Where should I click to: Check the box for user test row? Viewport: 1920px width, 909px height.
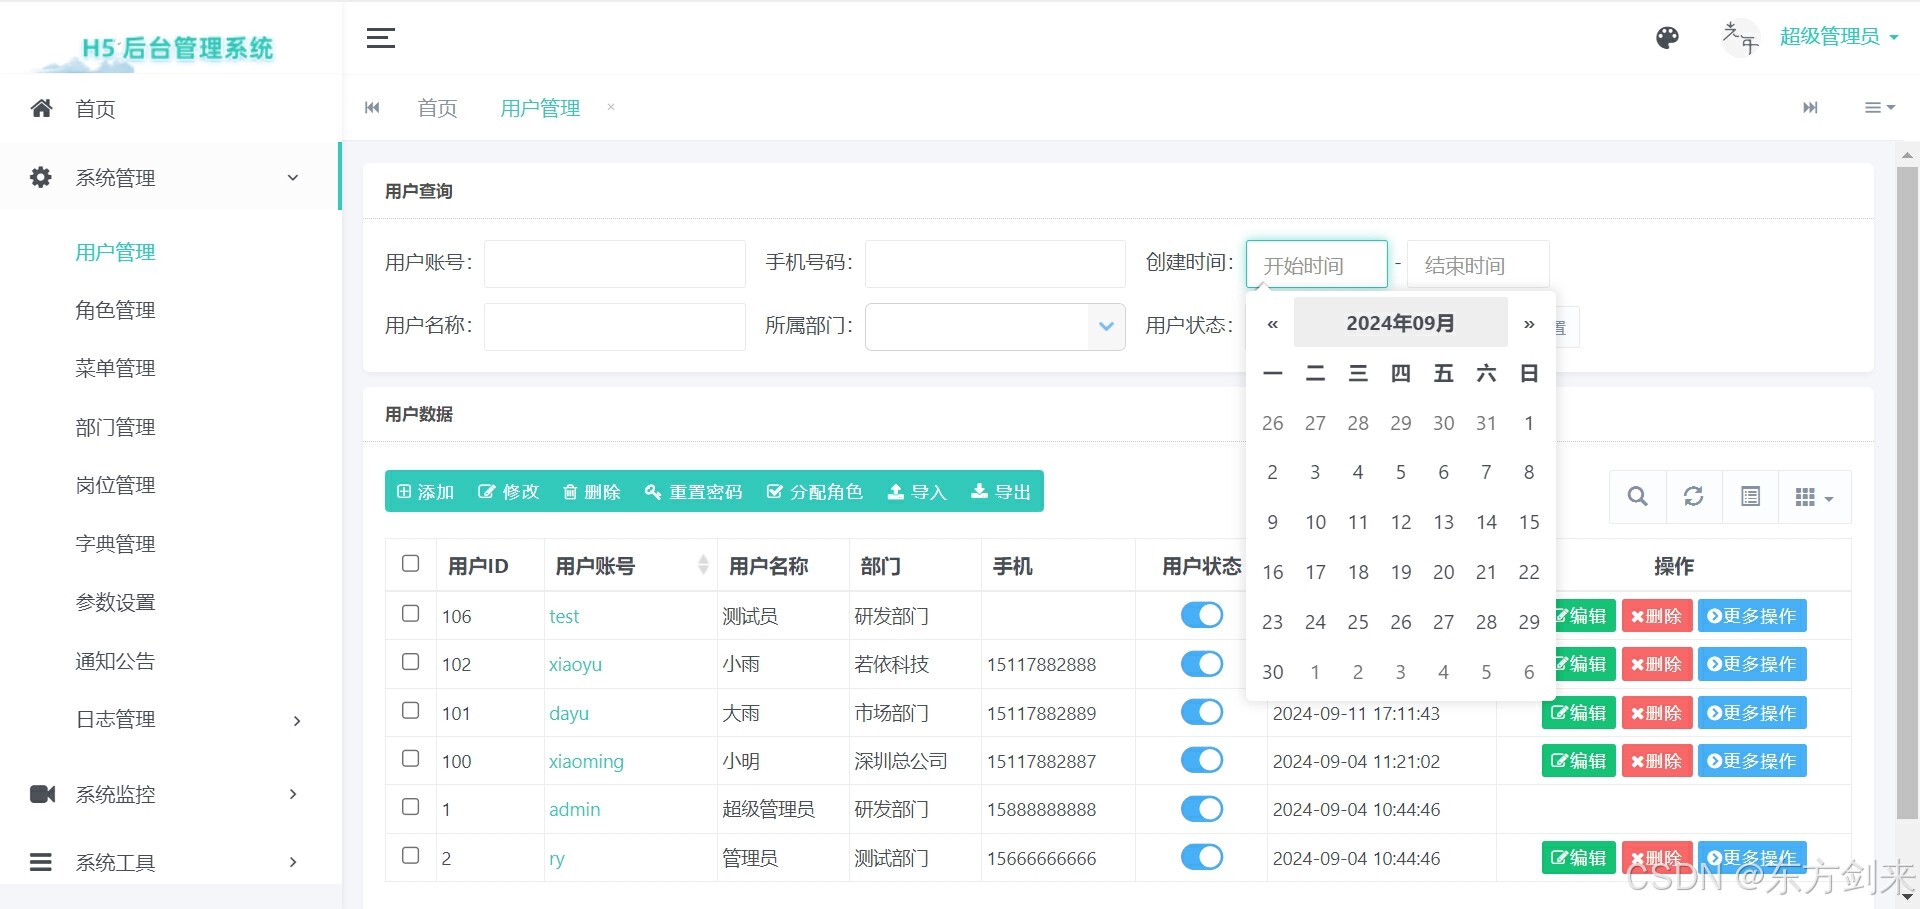[x=410, y=613]
